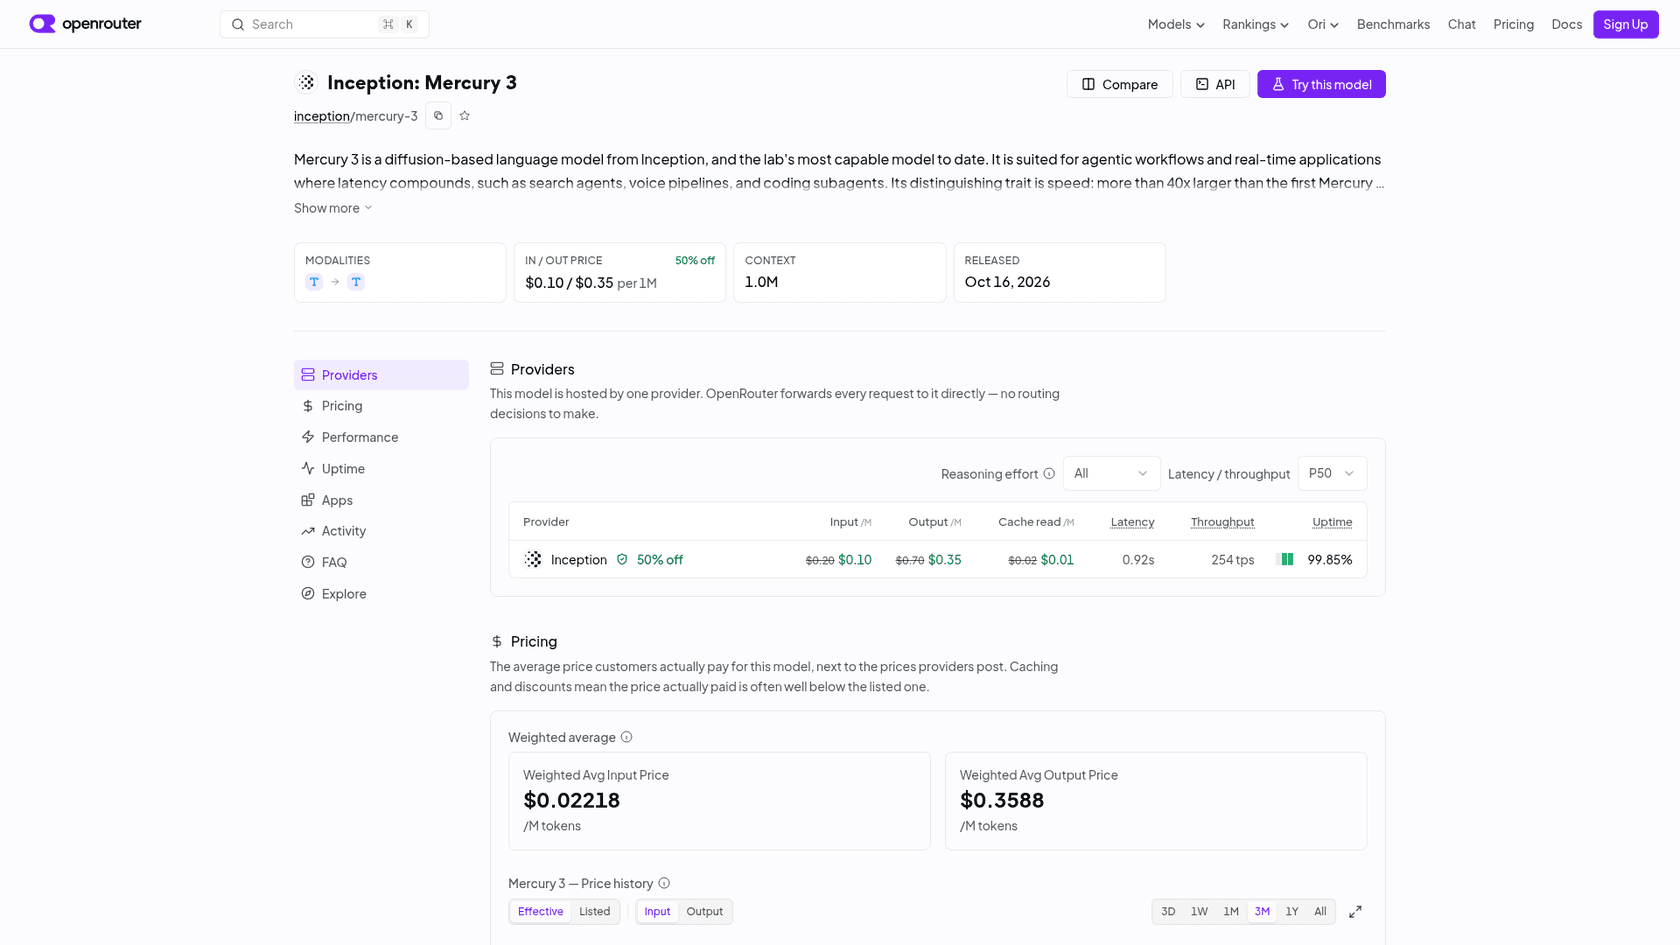This screenshot has width=1680, height=945.
Task: Focus the Search input field
Action: pyautogui.click(x=324, y=24)
